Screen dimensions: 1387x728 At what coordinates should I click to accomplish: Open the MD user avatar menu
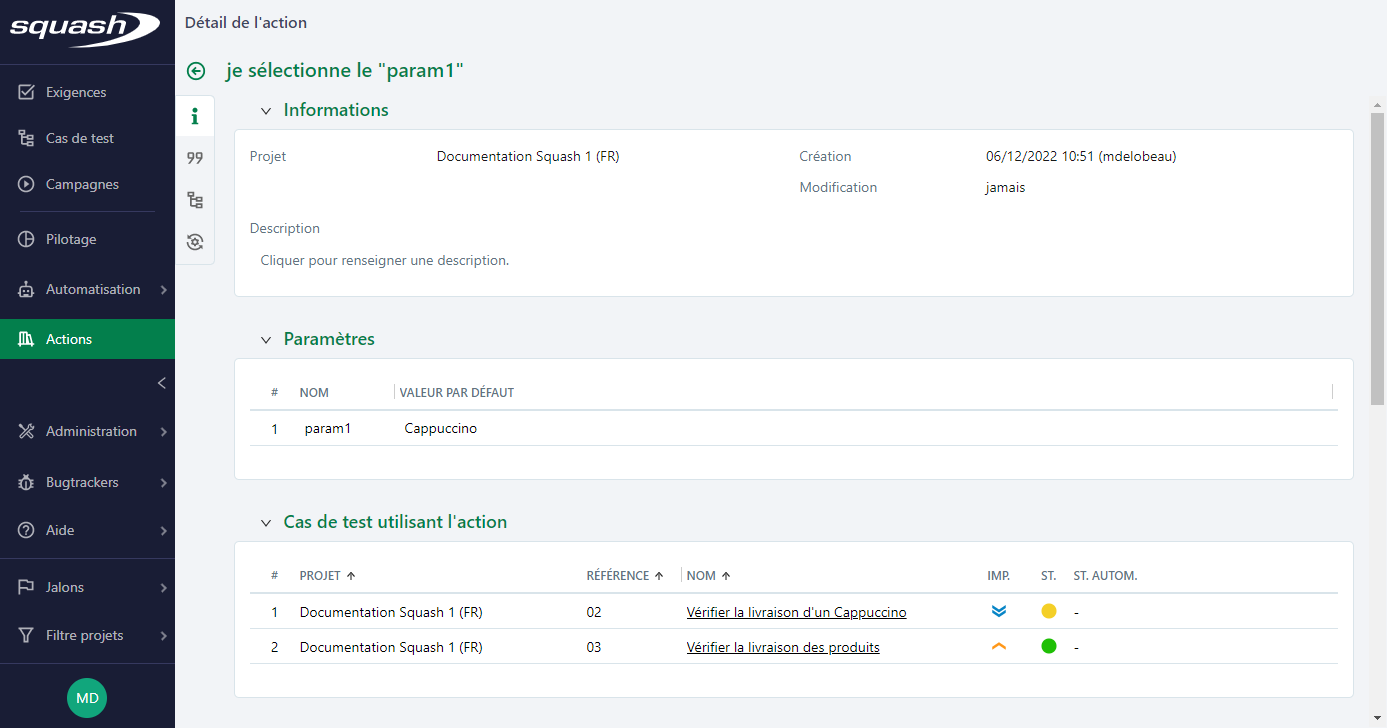(x=87, y=697)
